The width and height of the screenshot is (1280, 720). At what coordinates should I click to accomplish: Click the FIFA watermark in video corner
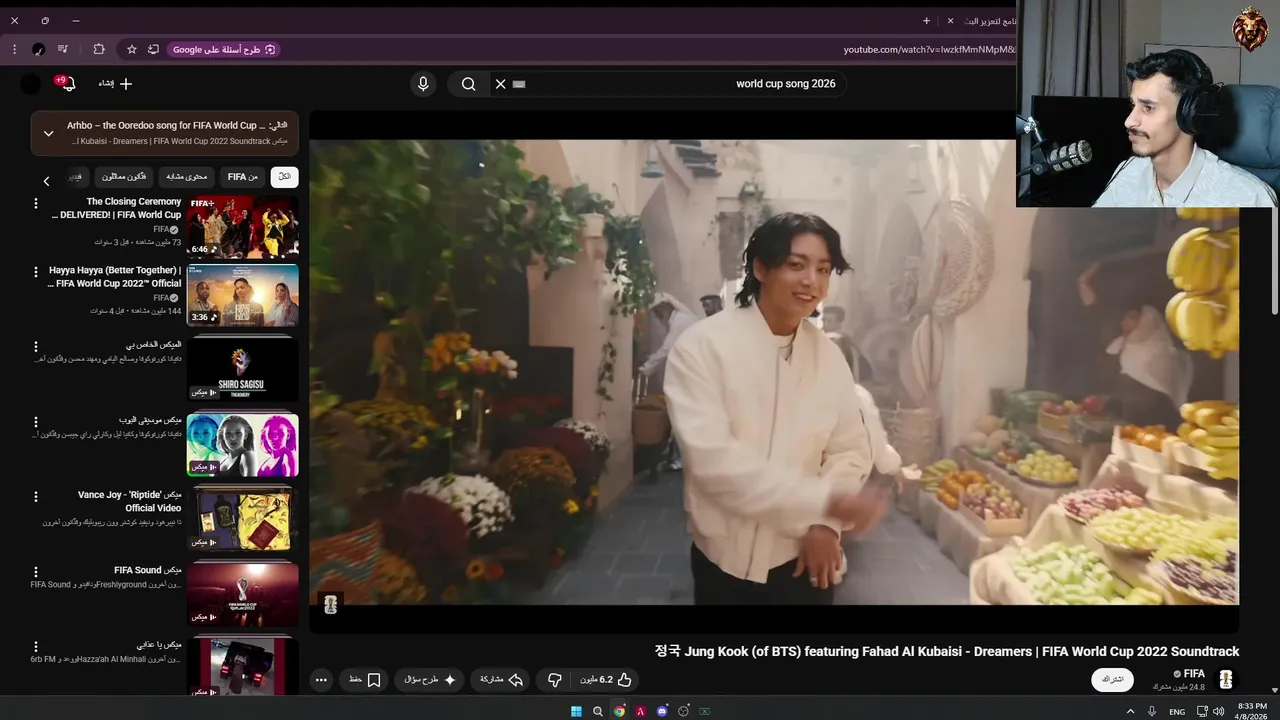(331, 603)
